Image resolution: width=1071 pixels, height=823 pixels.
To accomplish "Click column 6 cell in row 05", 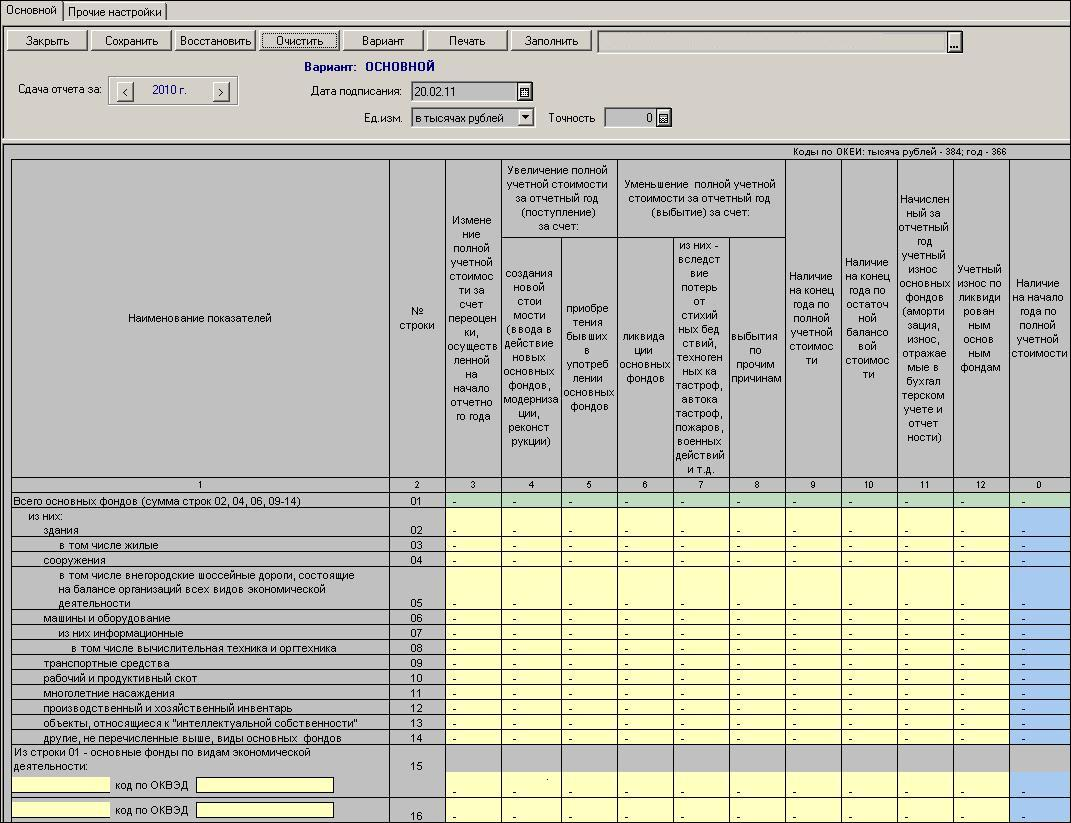I will [645, 589].
